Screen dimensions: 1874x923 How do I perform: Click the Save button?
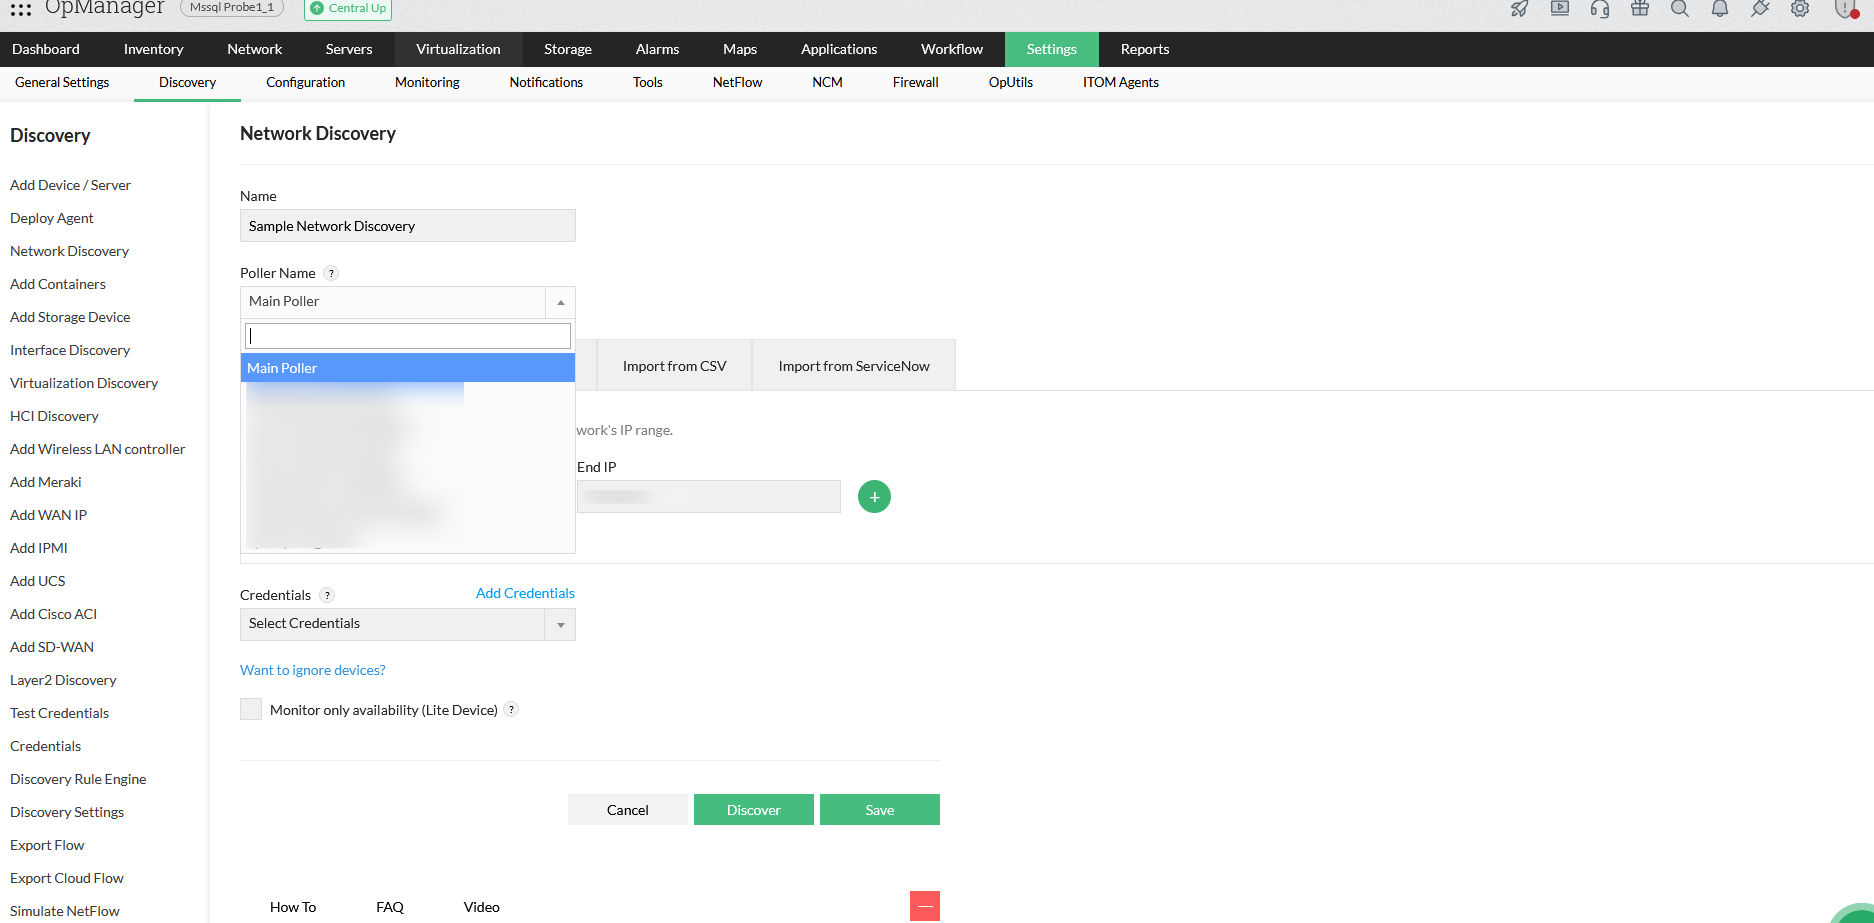(x=880, y=810)
